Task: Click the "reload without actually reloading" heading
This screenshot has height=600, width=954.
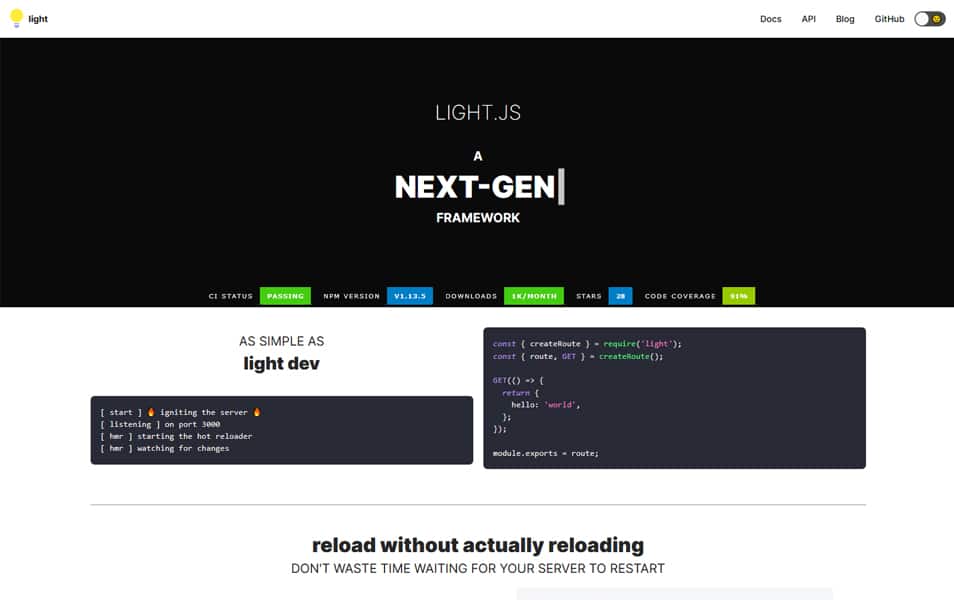Action: [x=477, y=545]
